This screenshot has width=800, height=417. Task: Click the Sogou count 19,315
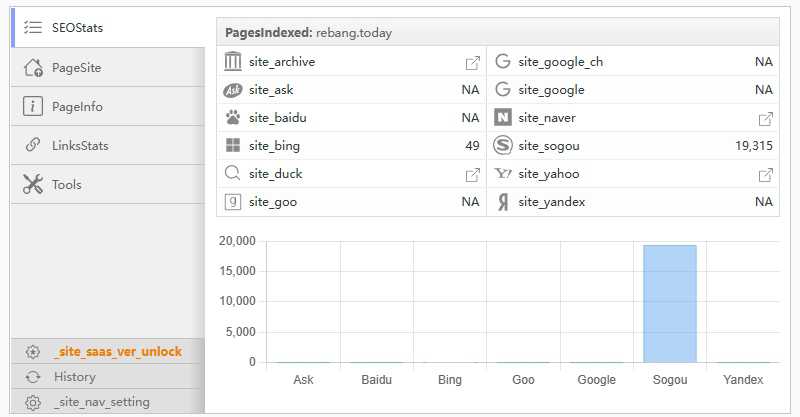click(753, 146)
